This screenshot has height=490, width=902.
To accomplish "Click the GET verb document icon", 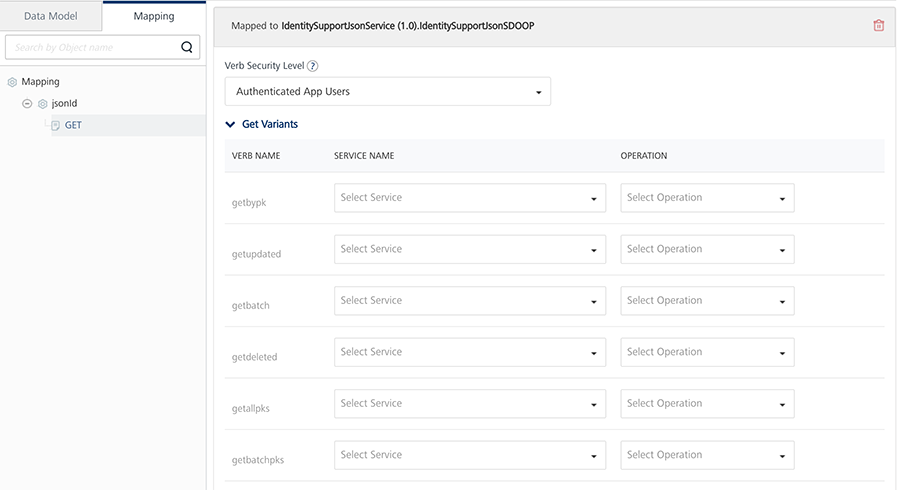I will 56,125.
